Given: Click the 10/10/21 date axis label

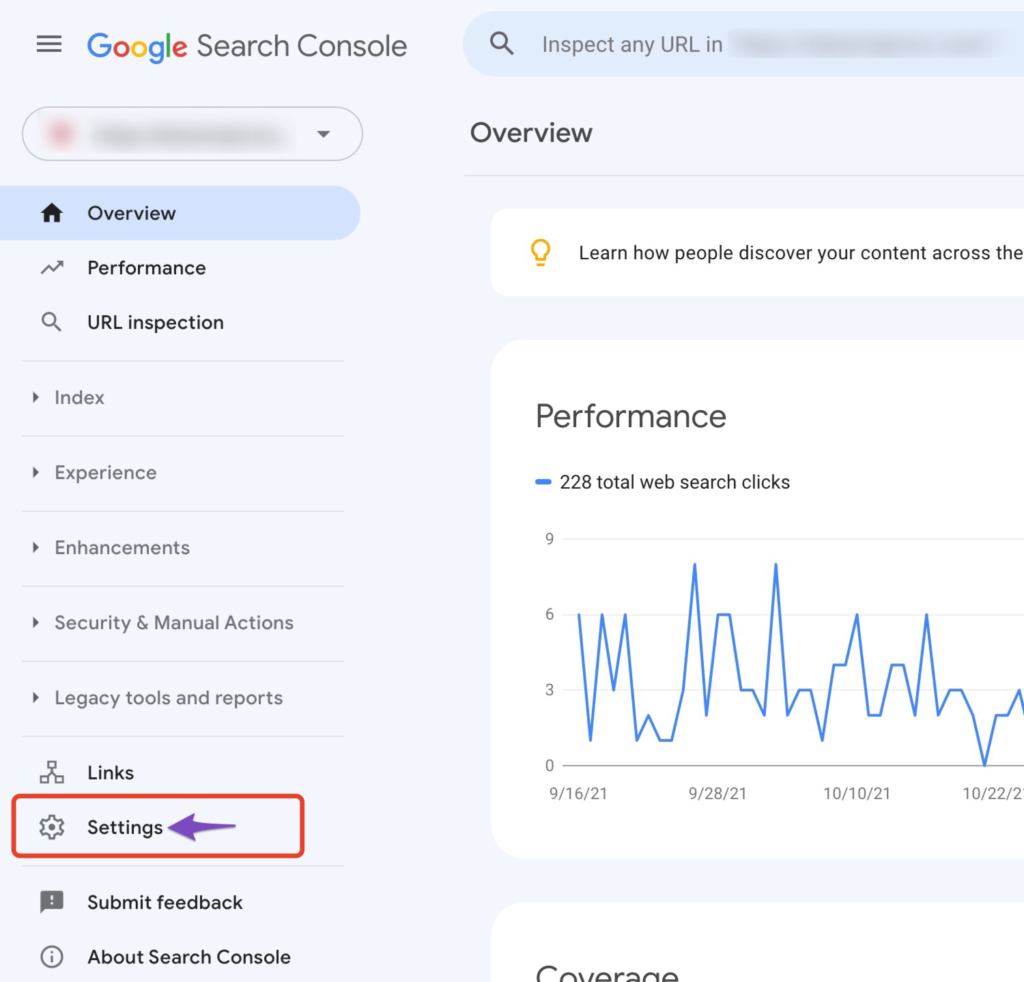Looking at the screenshot, I should (x=856, y=793).
